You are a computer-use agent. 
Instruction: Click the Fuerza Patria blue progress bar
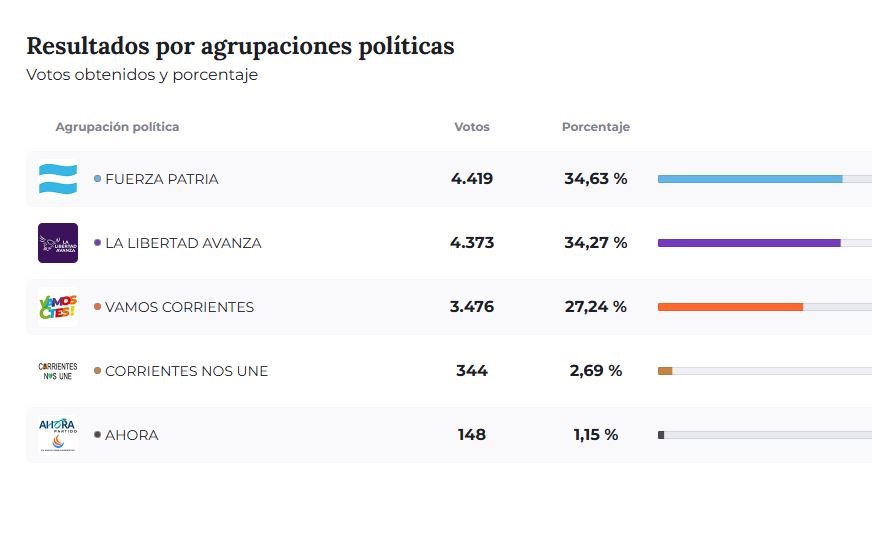(749, 179)
